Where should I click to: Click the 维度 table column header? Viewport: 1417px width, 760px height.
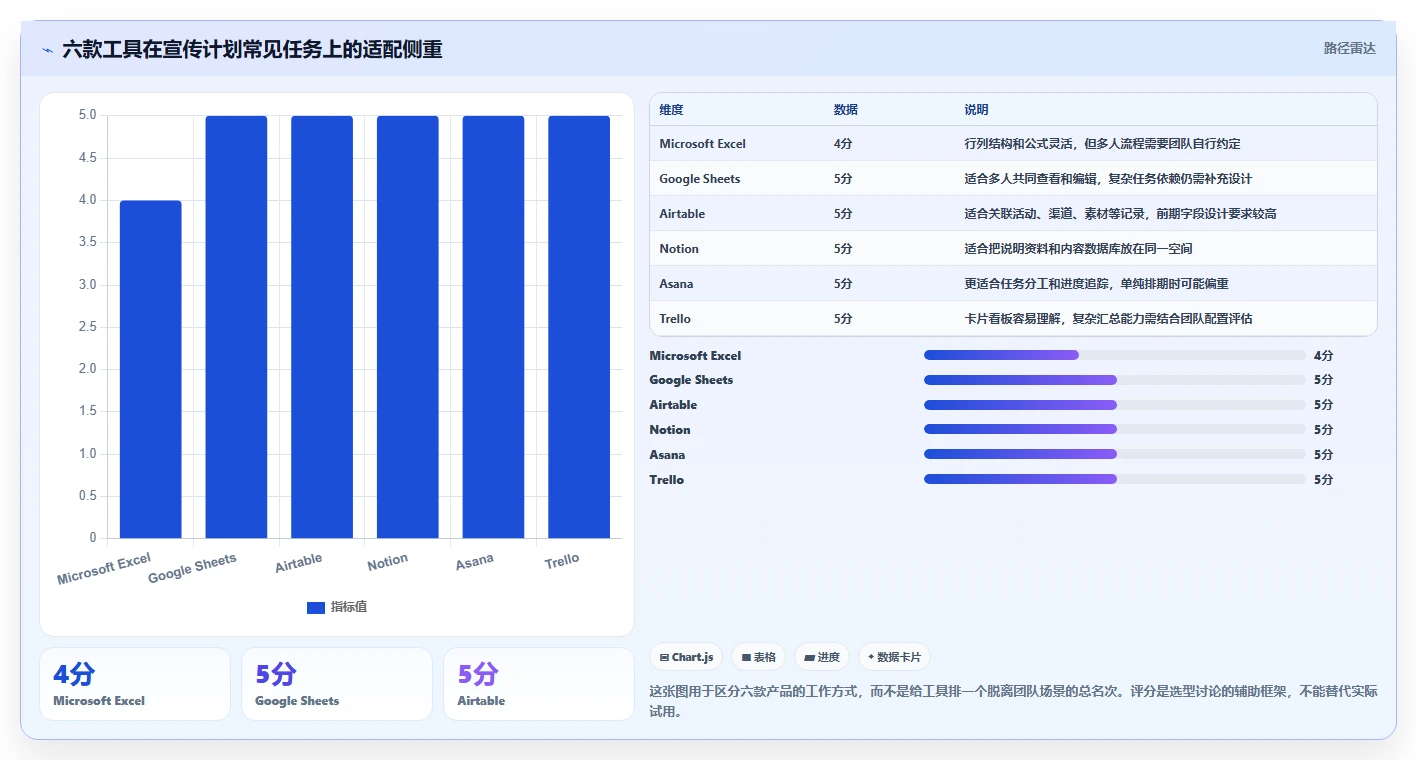tap(672, 110)
